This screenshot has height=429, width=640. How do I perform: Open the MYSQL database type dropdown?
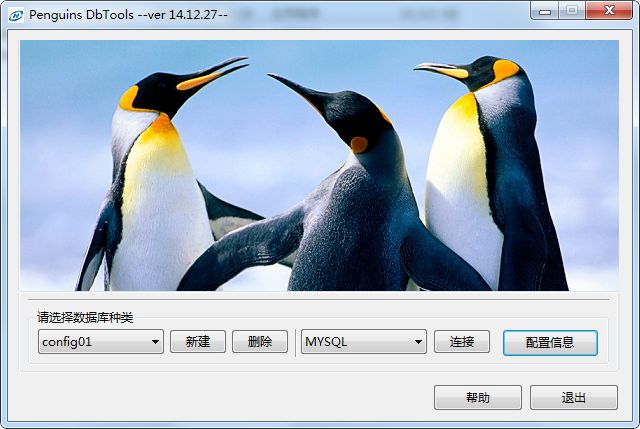[364, 342]
